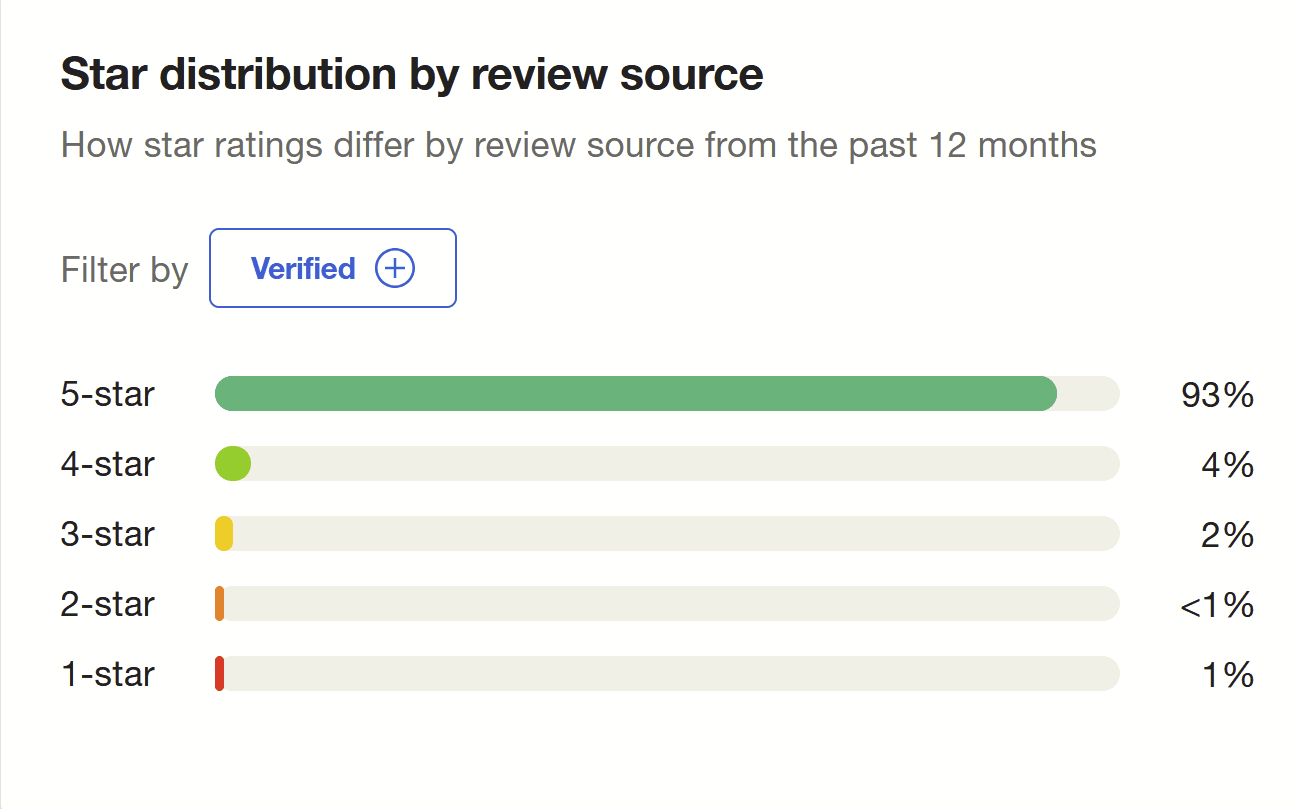Click the <1% value for 2-star
The height and width of the screenshot is (809, 1301).
click(x=1217, y=605)
